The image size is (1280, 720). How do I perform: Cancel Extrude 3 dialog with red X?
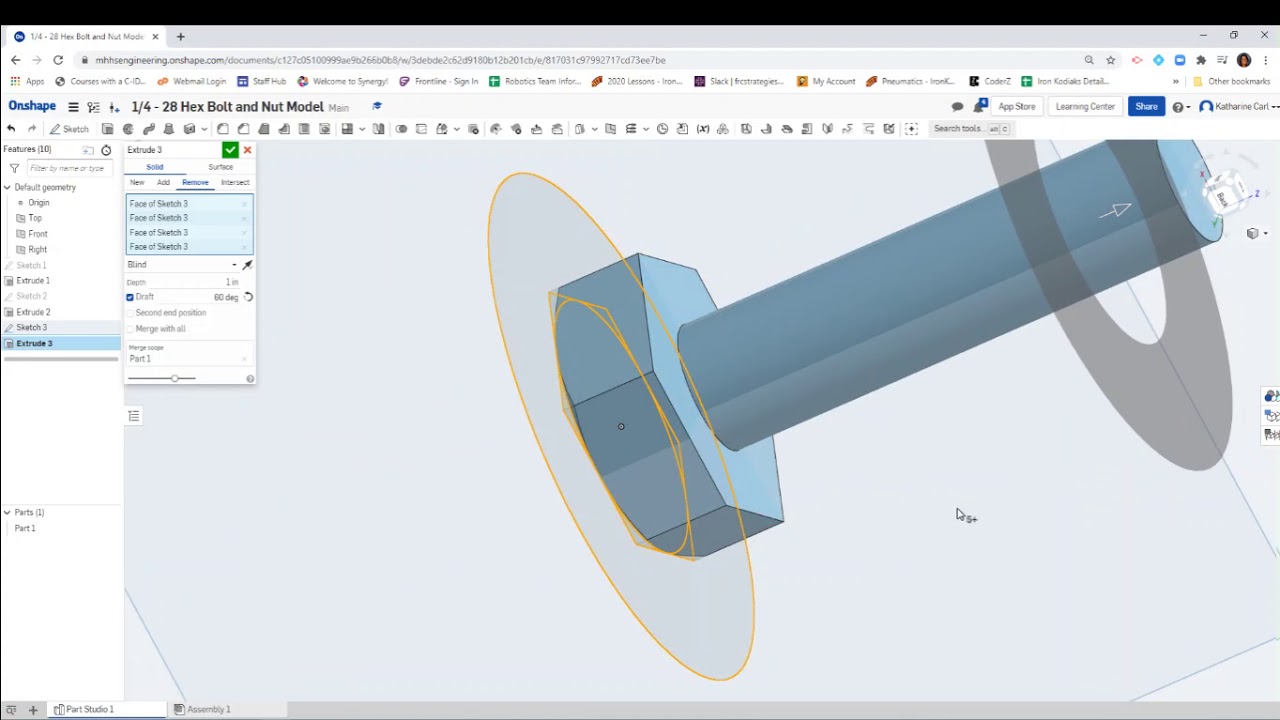point(247,150)
